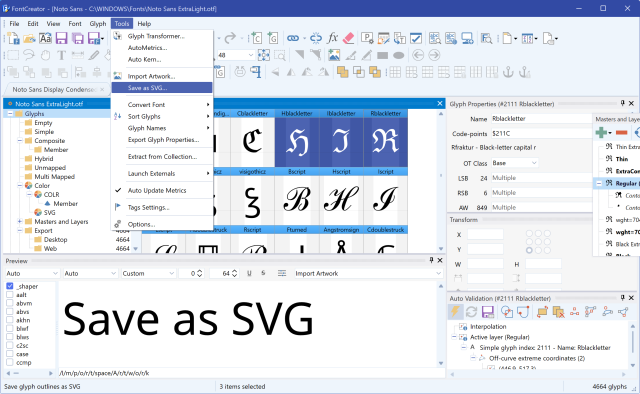Collapse the Glyphs tree node
Screen dimensions: 640x394
pyautogui.click(x=10, y=114)
